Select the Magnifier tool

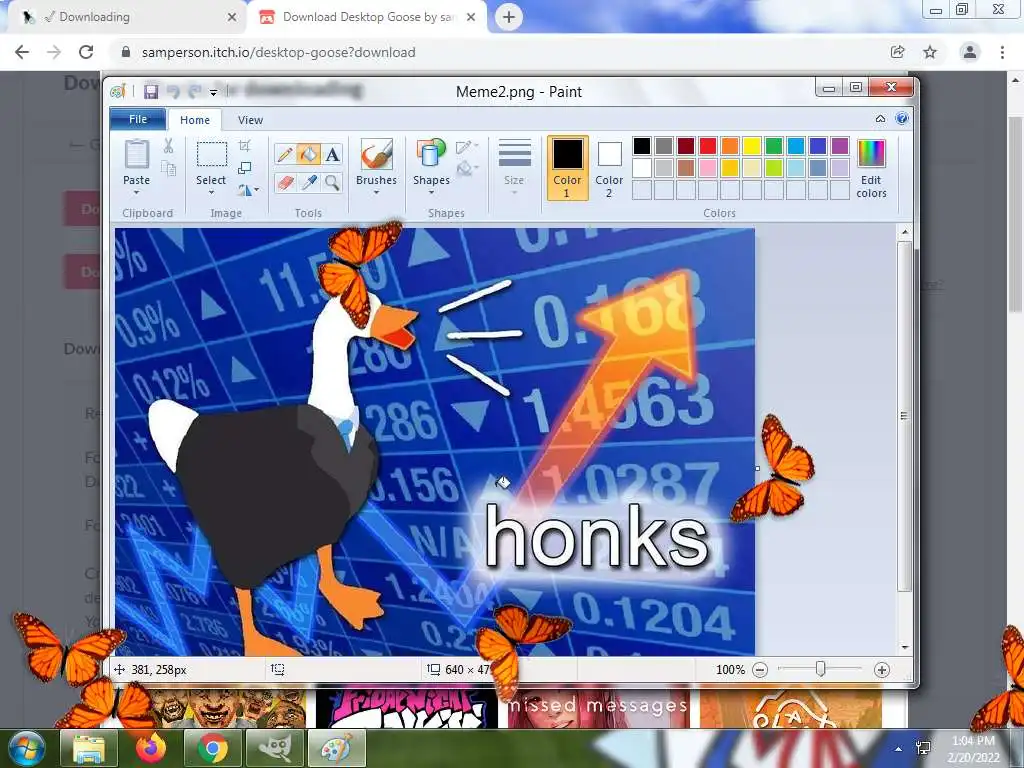click(x=332, y=182)
